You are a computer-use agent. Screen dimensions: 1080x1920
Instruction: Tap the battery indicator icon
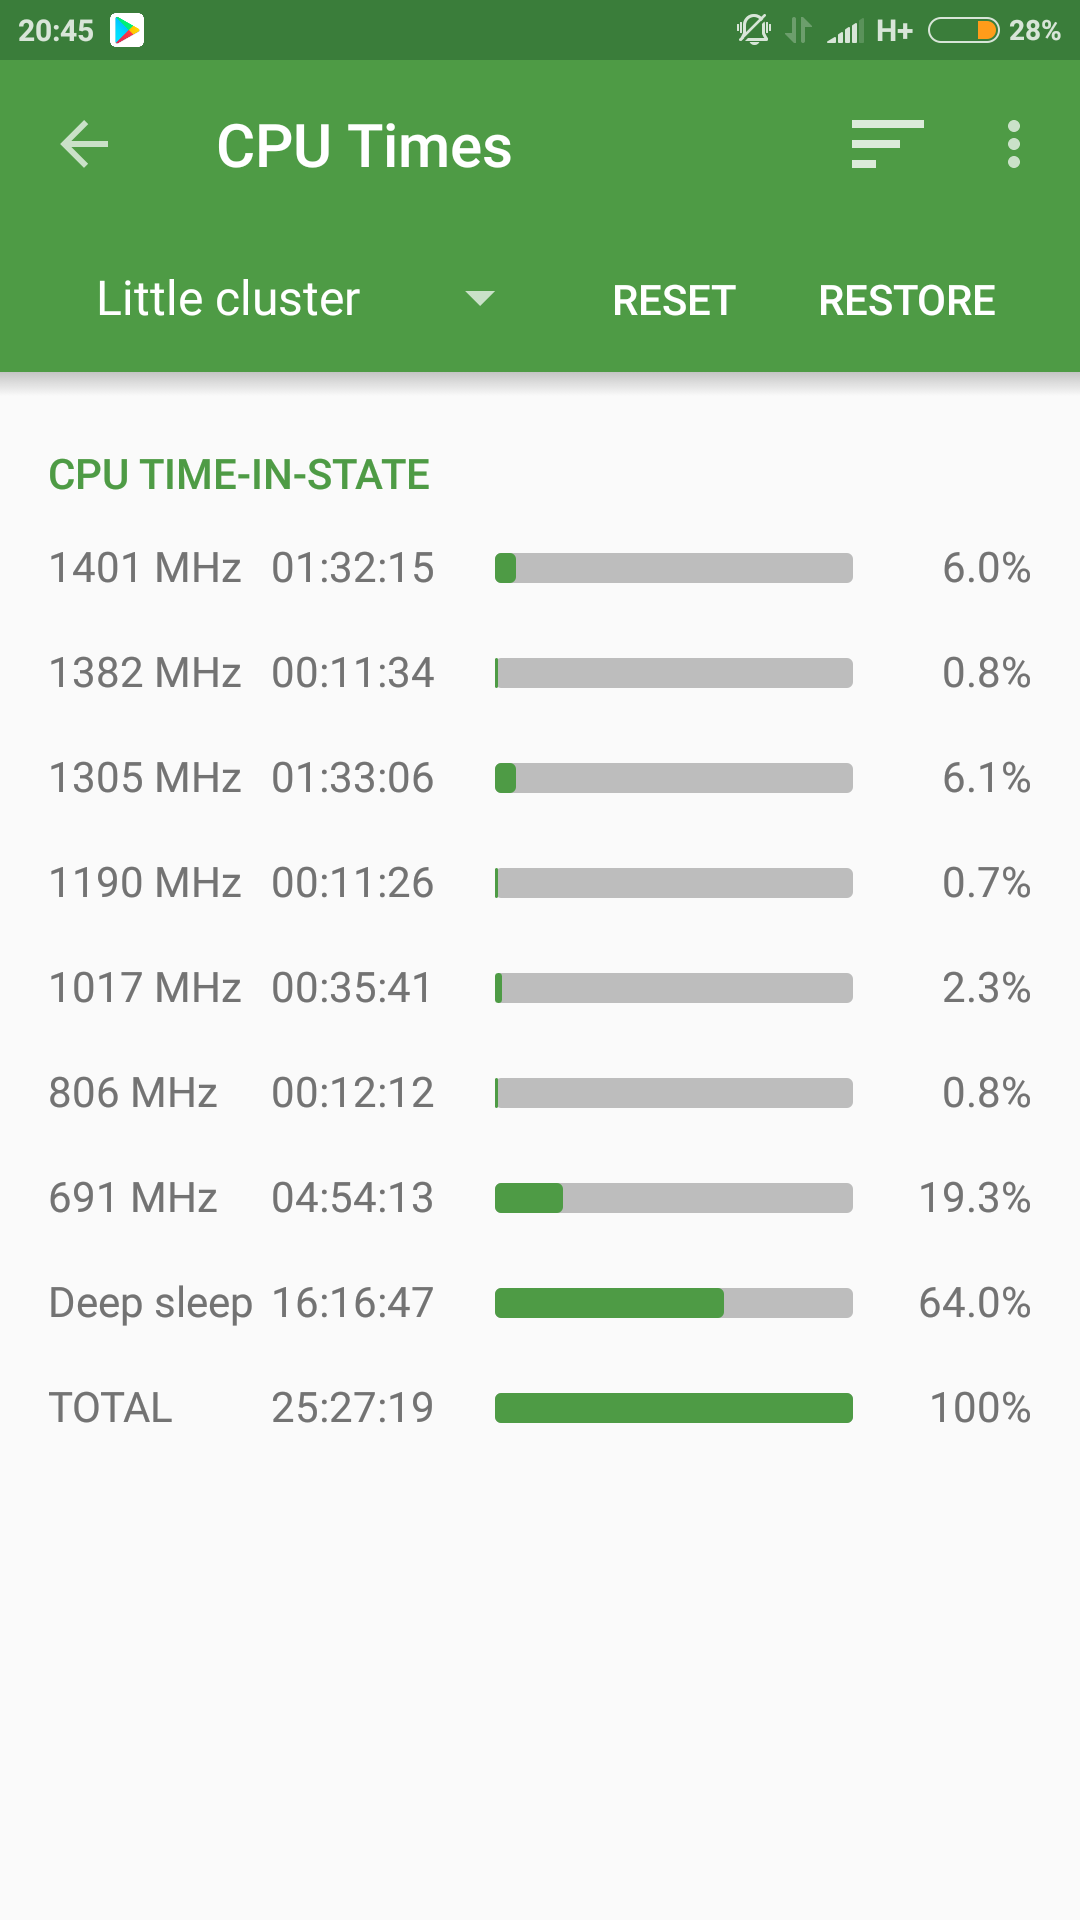pyautogui.click(x=963, y=30)
